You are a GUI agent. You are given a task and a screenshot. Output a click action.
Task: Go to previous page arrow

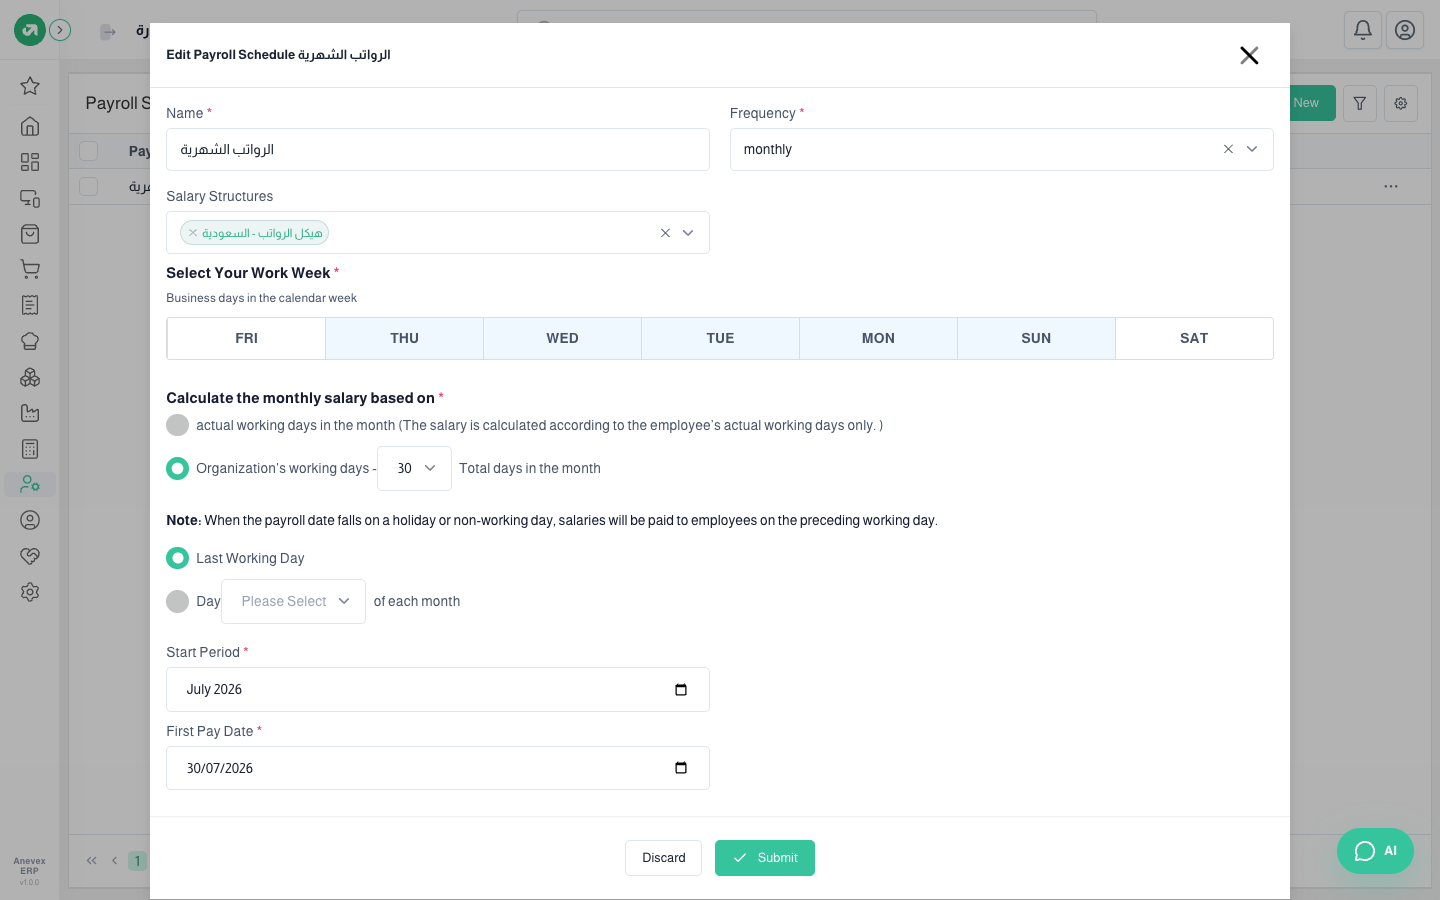(115, 861)
